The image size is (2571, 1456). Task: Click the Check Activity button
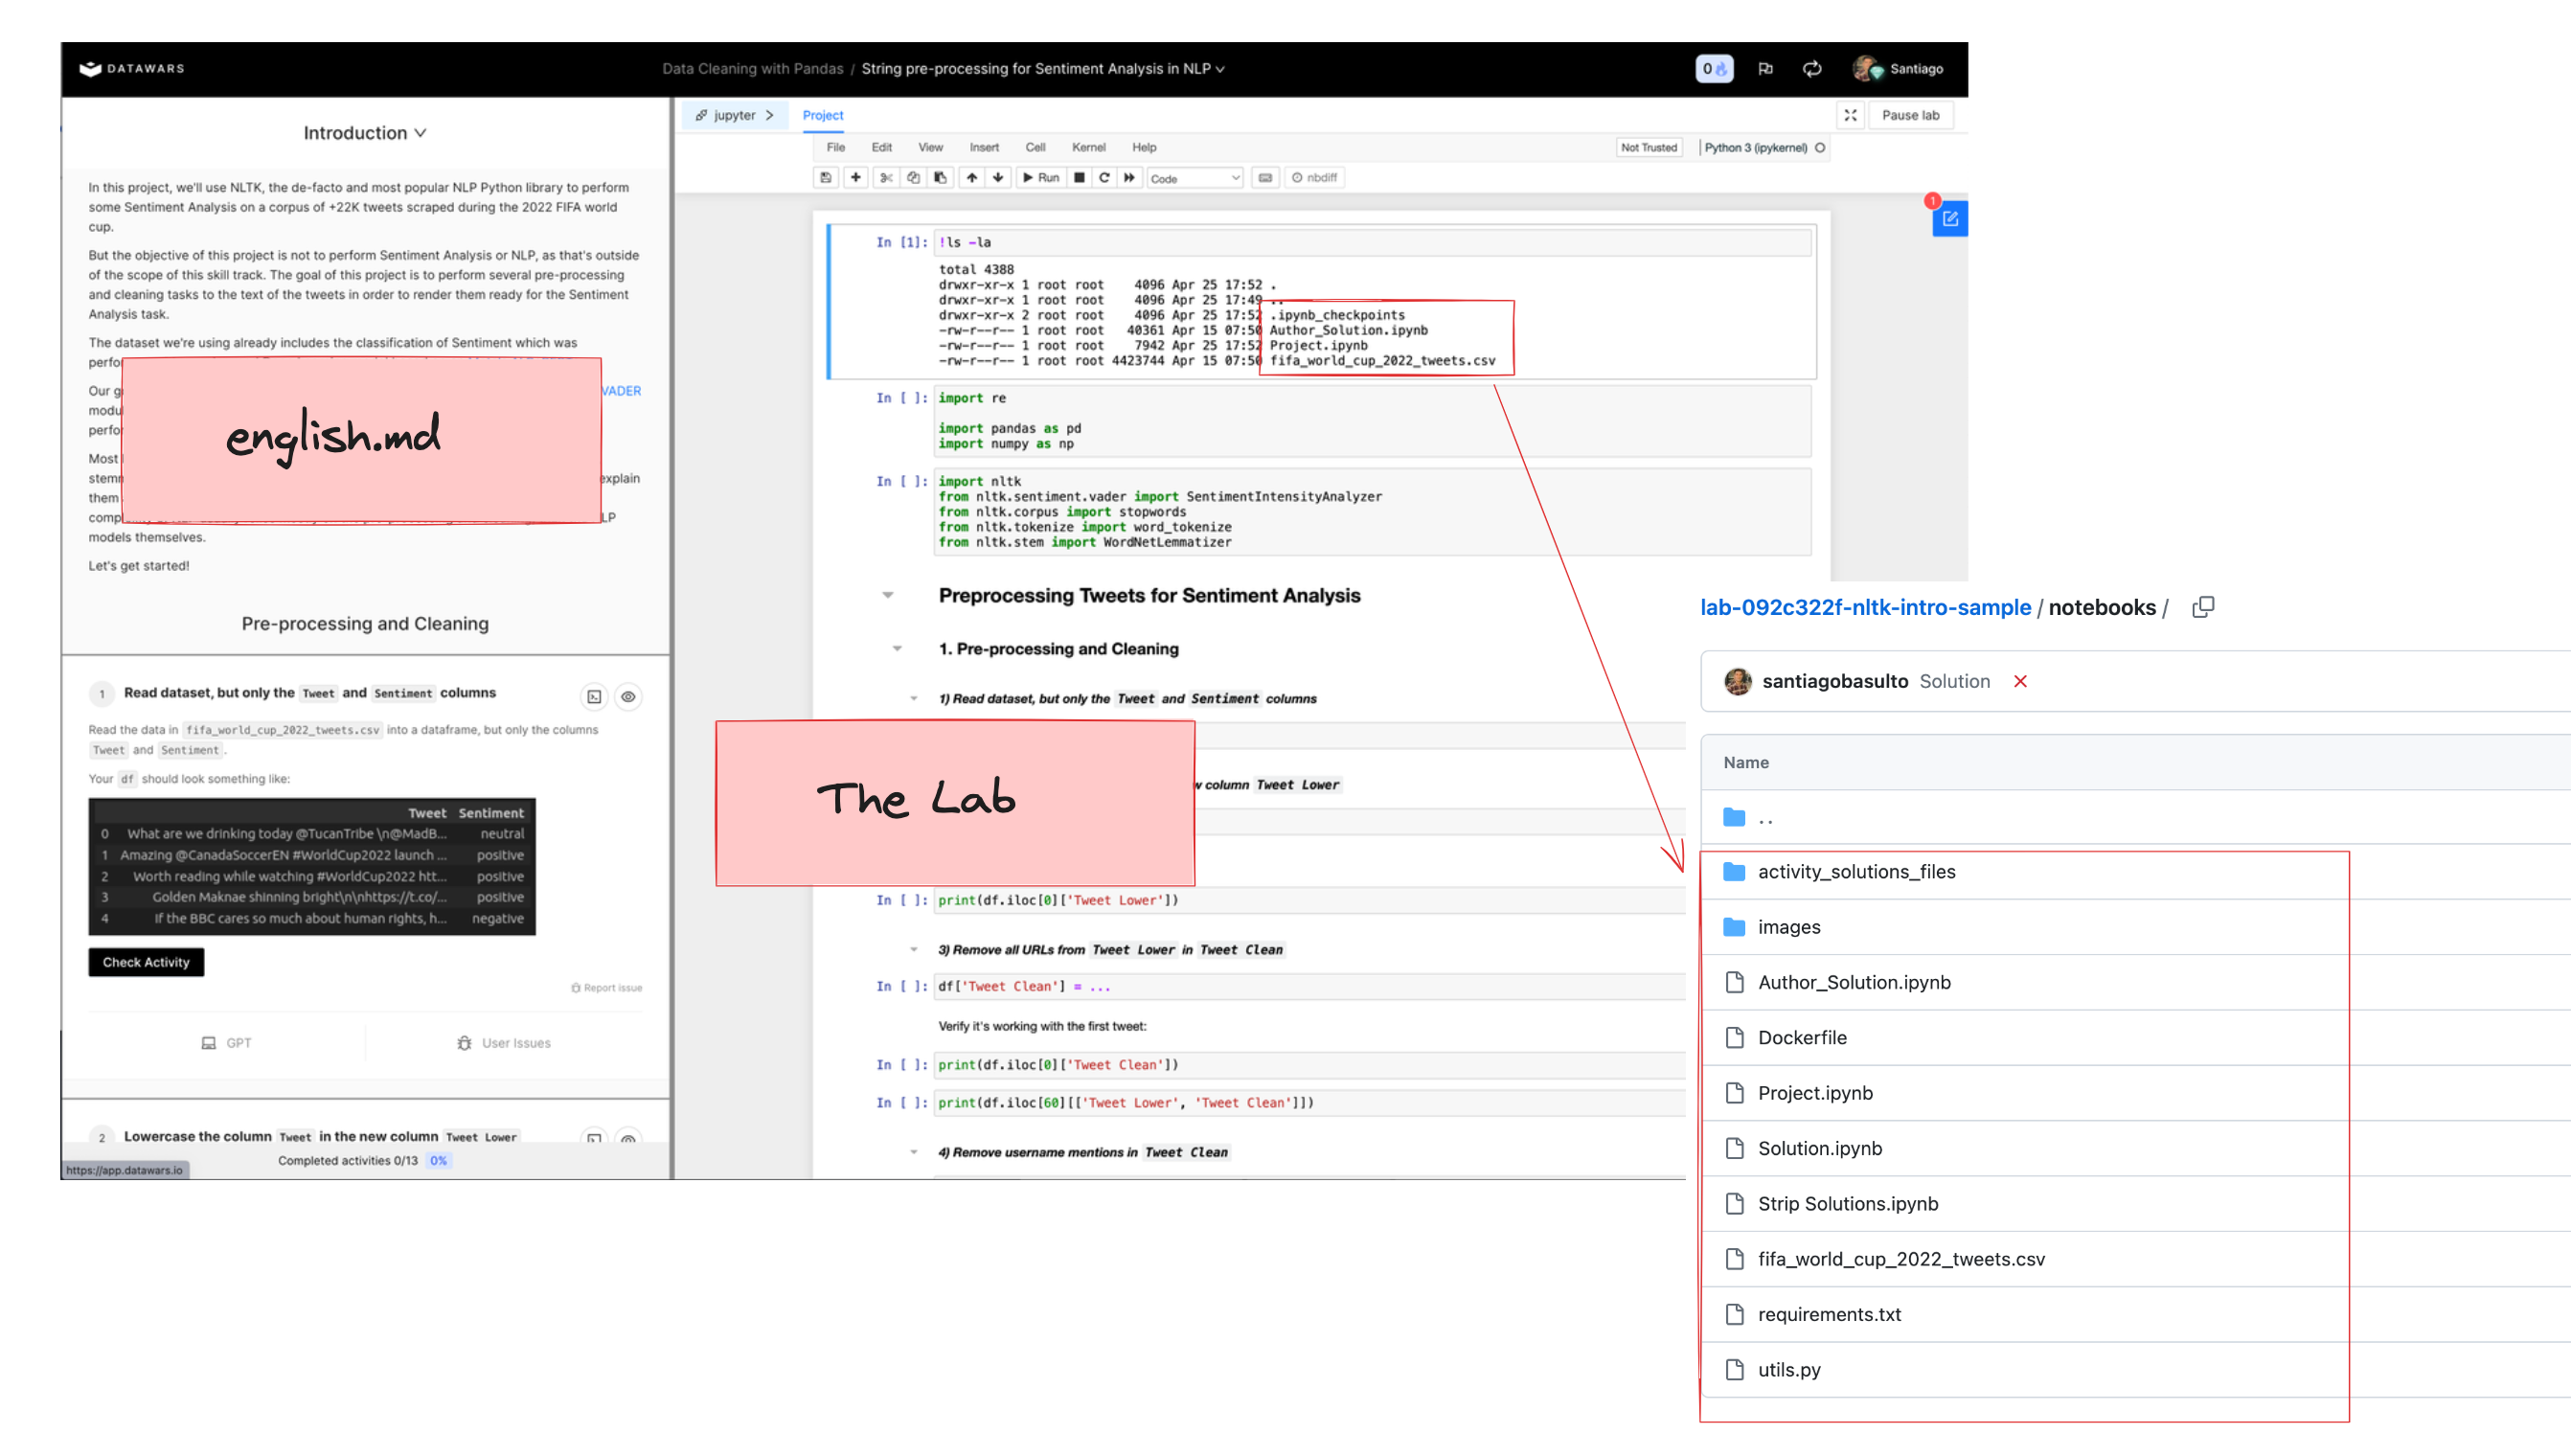coord(146,962)
